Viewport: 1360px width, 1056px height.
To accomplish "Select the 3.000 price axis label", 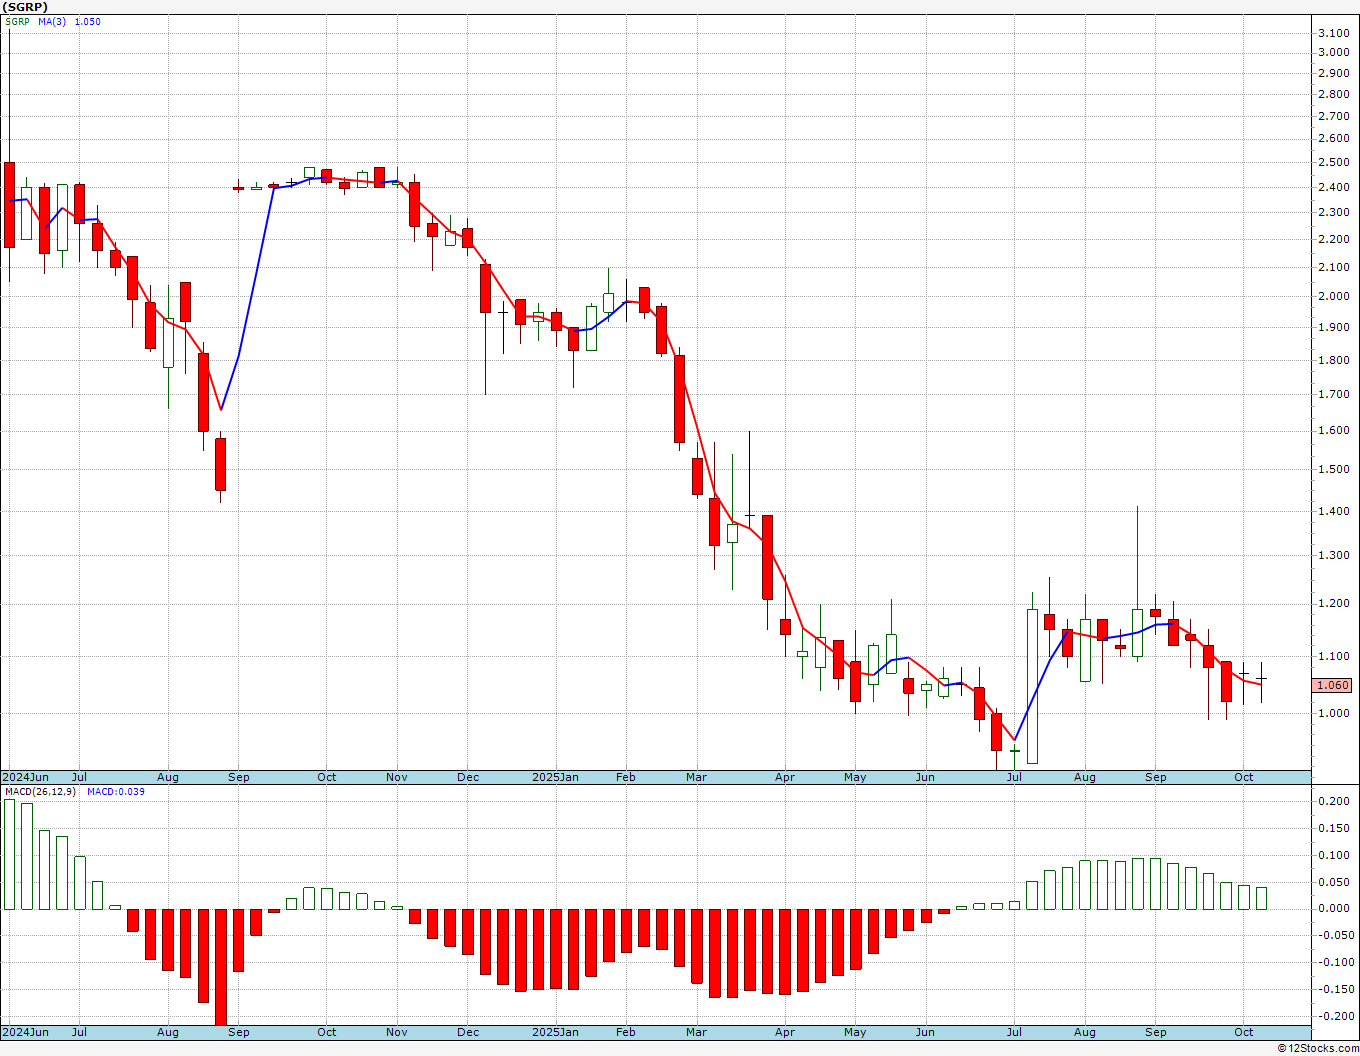I will (x=1334, y=52).
